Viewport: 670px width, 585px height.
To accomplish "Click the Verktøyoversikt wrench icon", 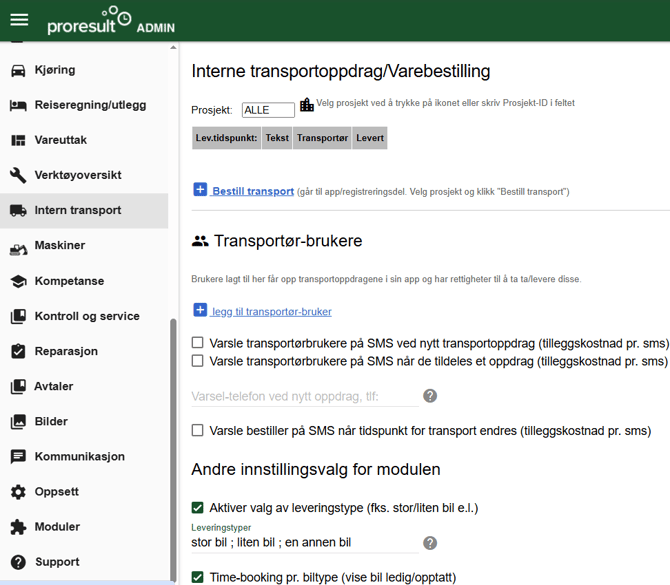I will [x=18, y=175].
